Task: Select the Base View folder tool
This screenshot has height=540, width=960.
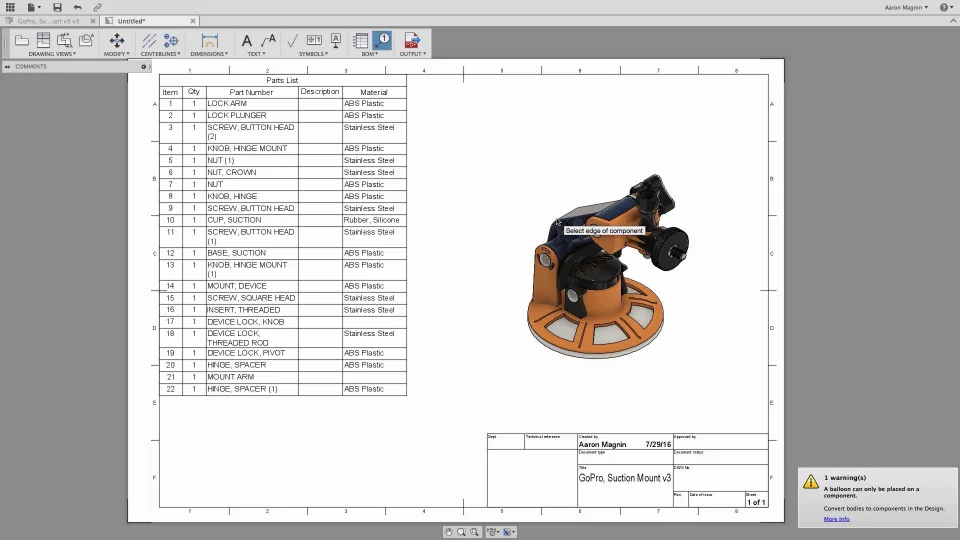Action: (22, 40)
